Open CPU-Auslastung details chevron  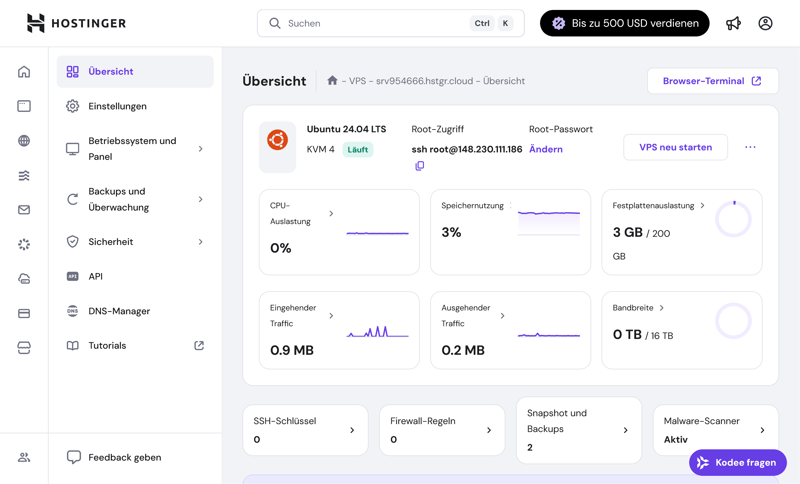331,213
